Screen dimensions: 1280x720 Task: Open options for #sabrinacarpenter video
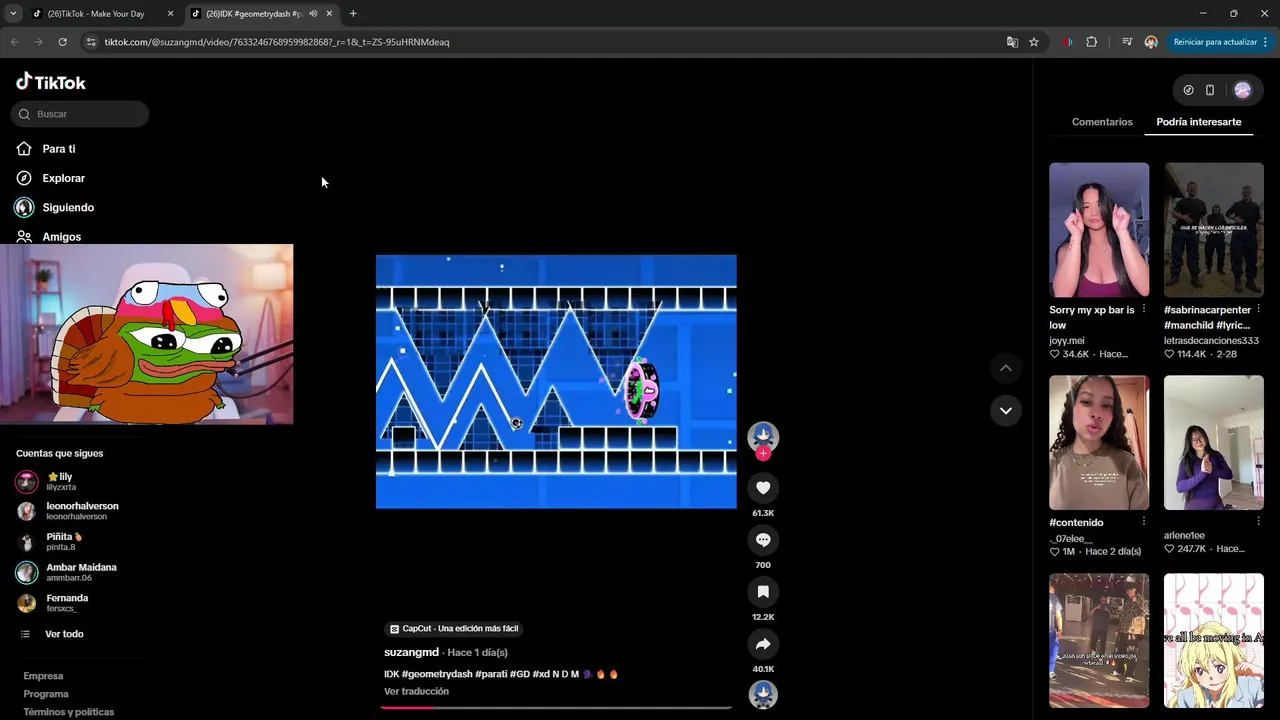coord(1258,310)
